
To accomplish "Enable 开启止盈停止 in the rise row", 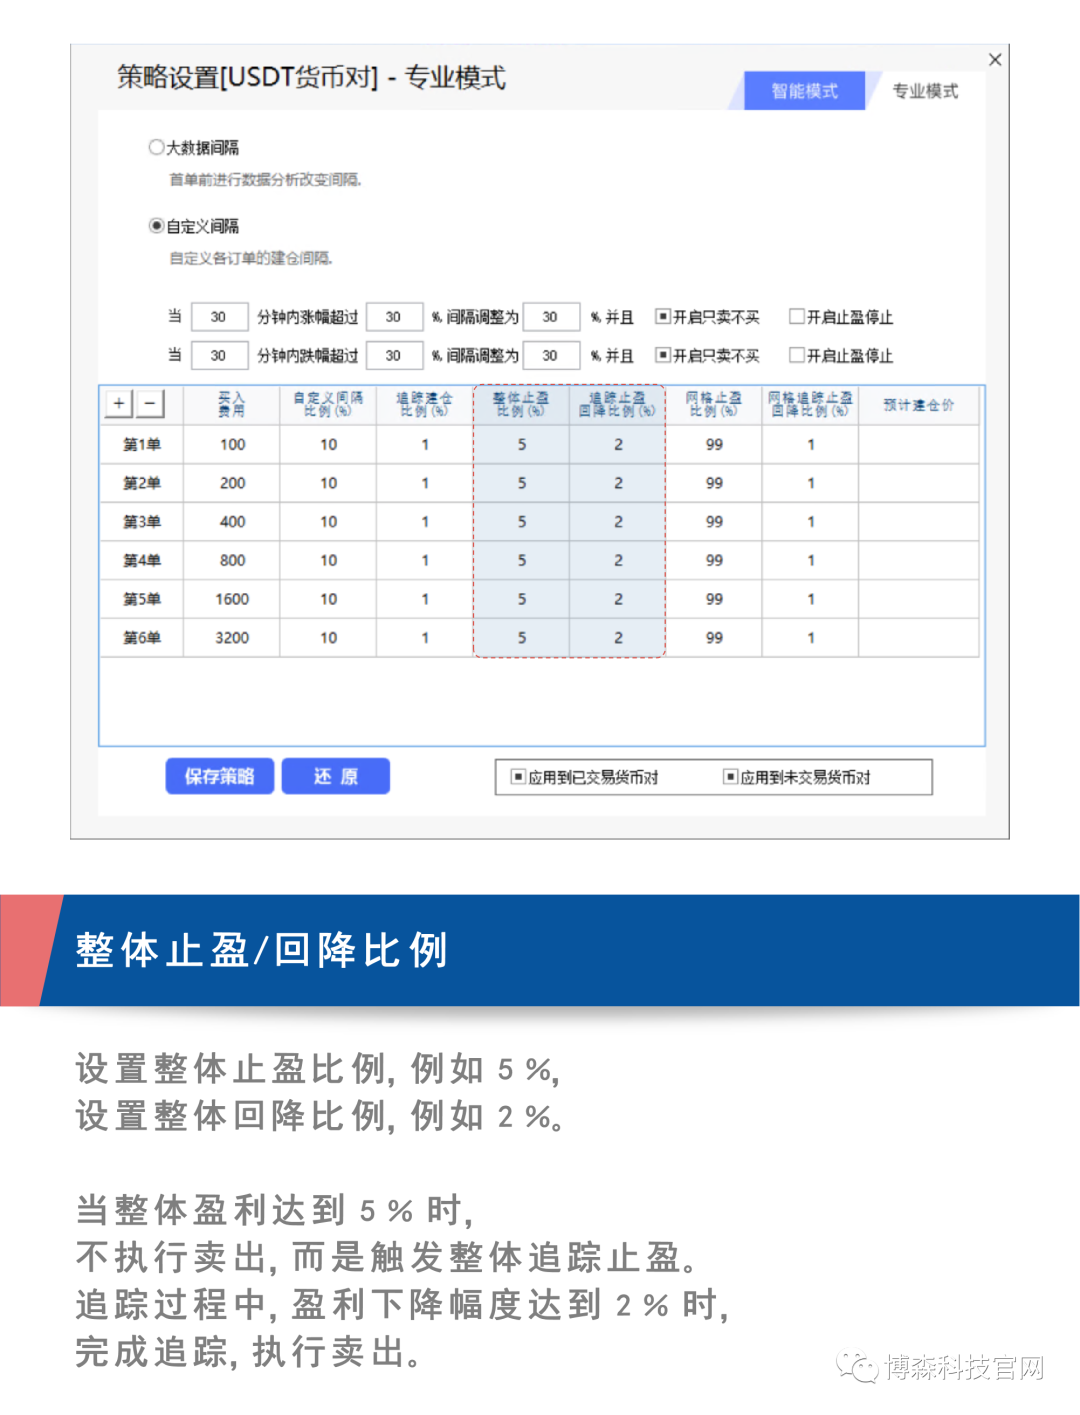I will click(797, 317).
